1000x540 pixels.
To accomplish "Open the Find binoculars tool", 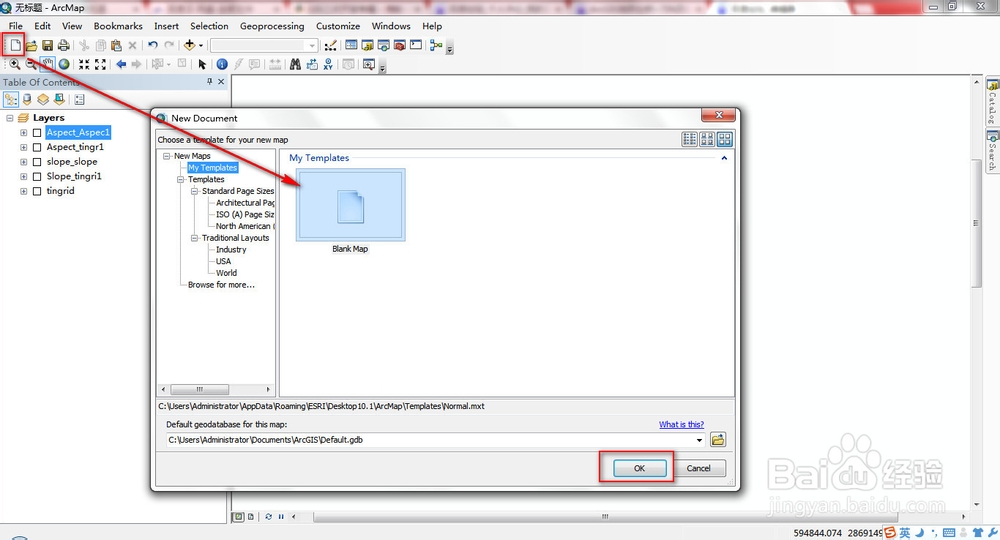I will [295, 64].
